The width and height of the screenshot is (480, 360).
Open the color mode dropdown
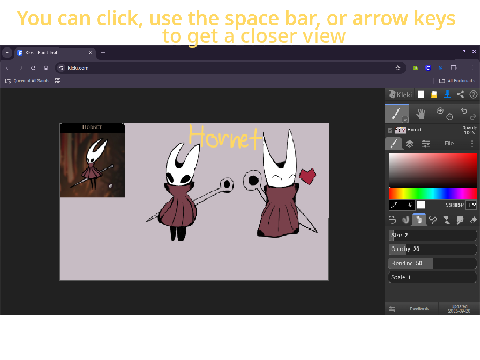472,205
